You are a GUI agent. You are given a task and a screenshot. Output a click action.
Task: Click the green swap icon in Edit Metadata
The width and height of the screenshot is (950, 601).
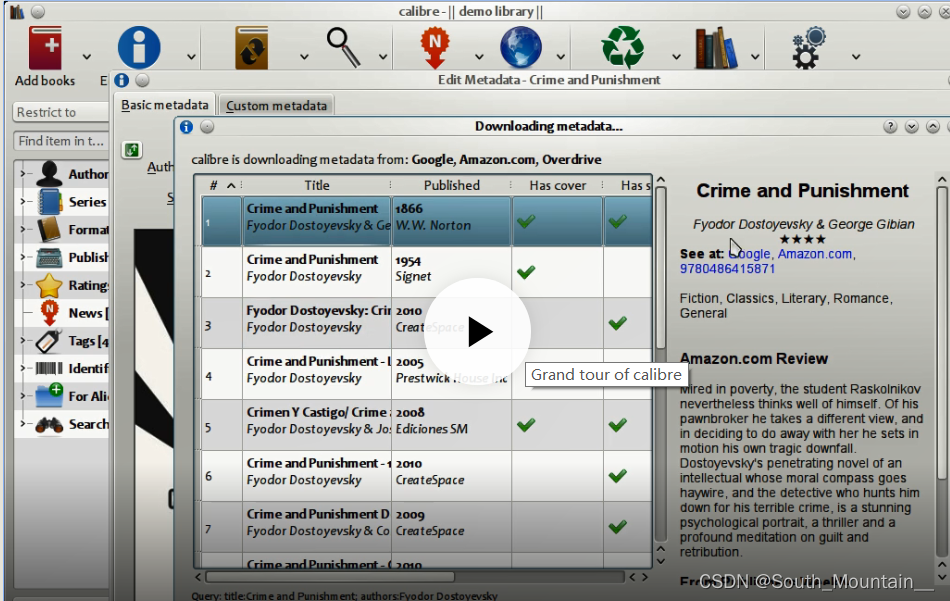click(131, 150)
